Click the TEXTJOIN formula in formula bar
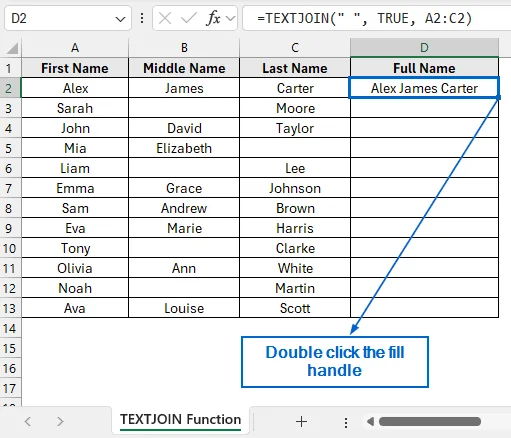Screen dimensions: 511x438 (x=365, y=18)
